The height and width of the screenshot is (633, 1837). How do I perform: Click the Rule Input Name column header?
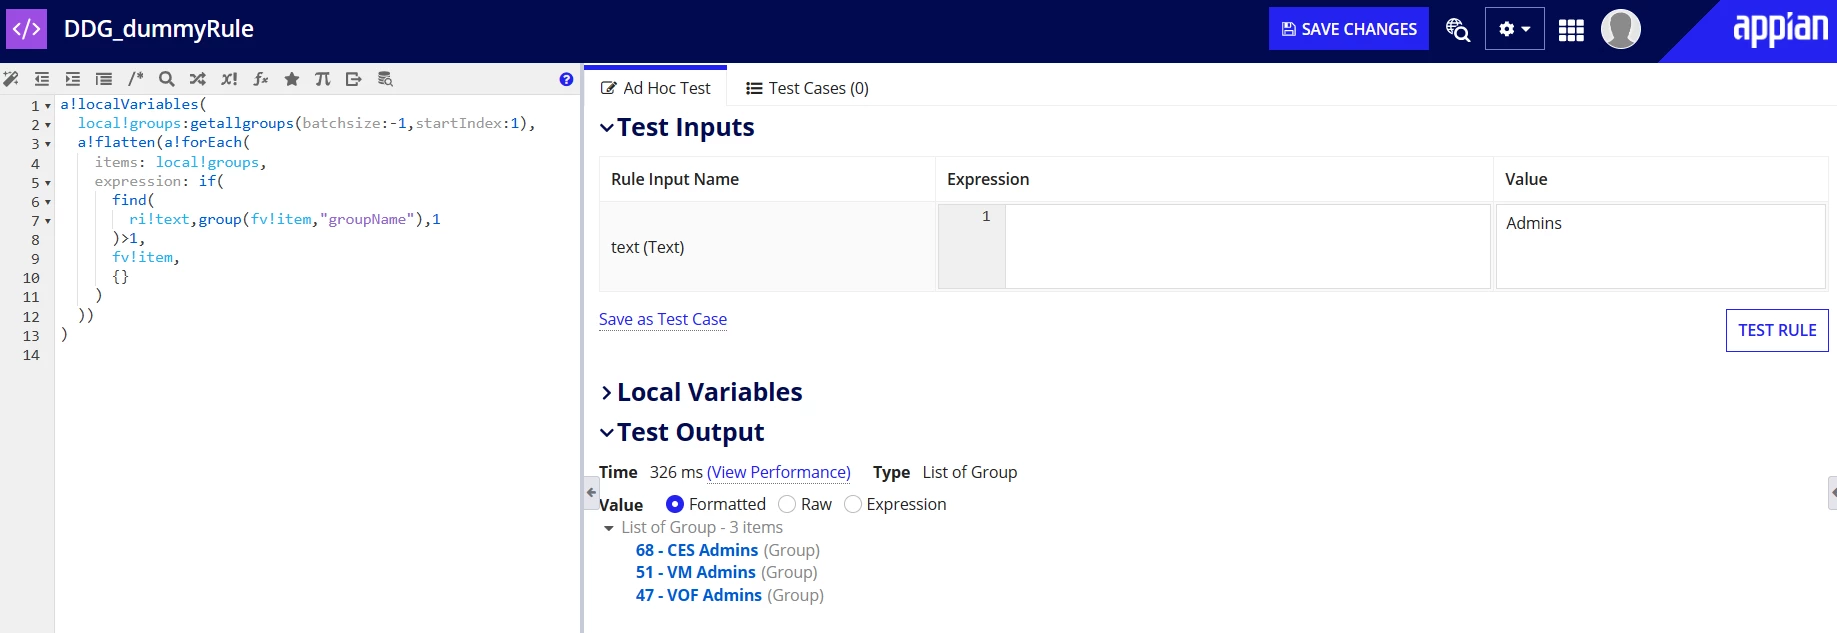coord(675,179)
